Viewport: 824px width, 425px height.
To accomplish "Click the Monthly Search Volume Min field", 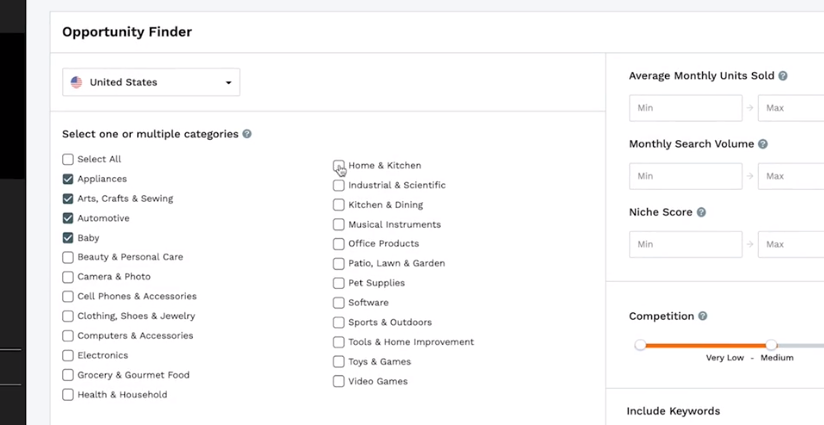I will (x=686, y=177).
